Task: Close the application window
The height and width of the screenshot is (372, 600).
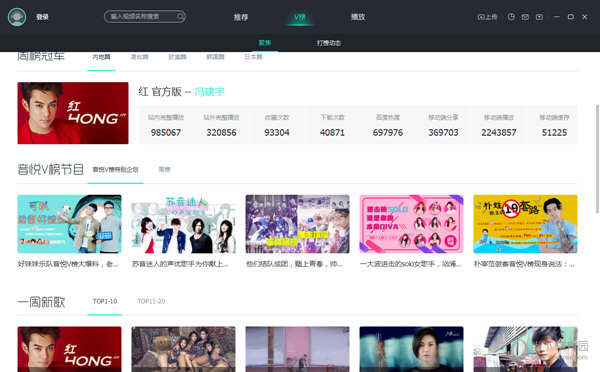Action: point(585,17)
